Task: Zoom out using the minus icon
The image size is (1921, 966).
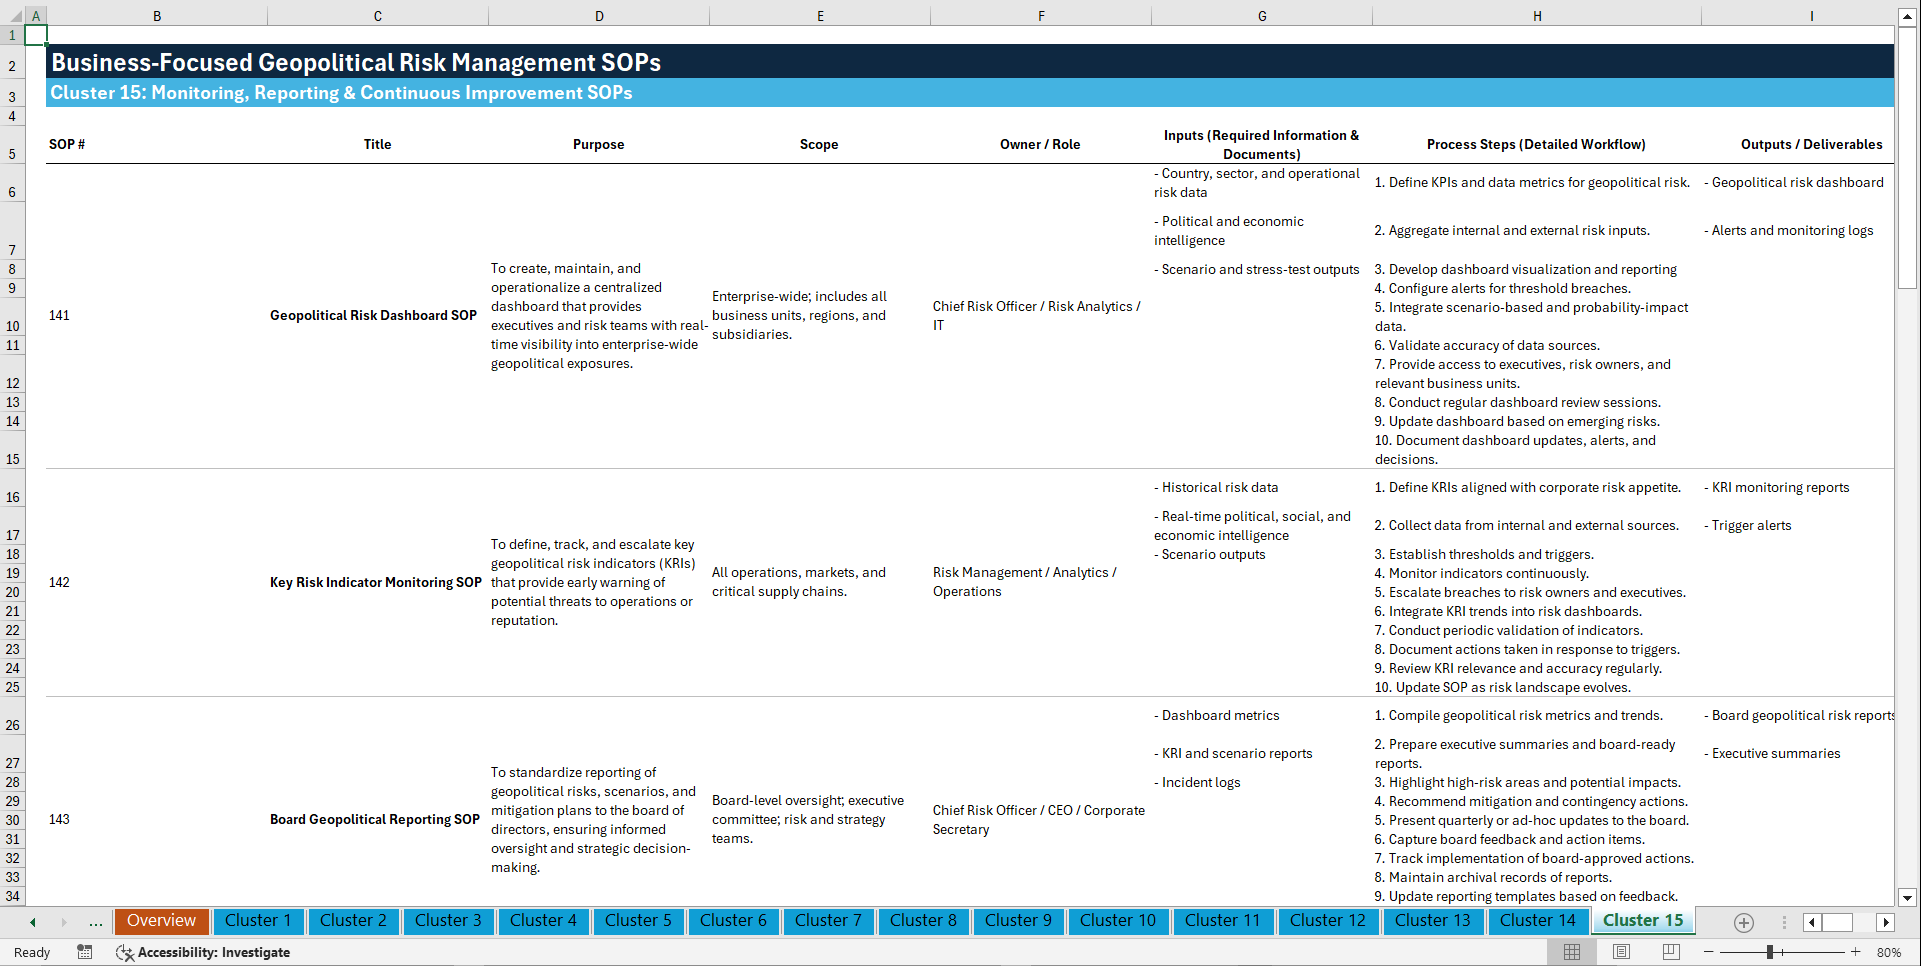Action: pos(1710,952)
